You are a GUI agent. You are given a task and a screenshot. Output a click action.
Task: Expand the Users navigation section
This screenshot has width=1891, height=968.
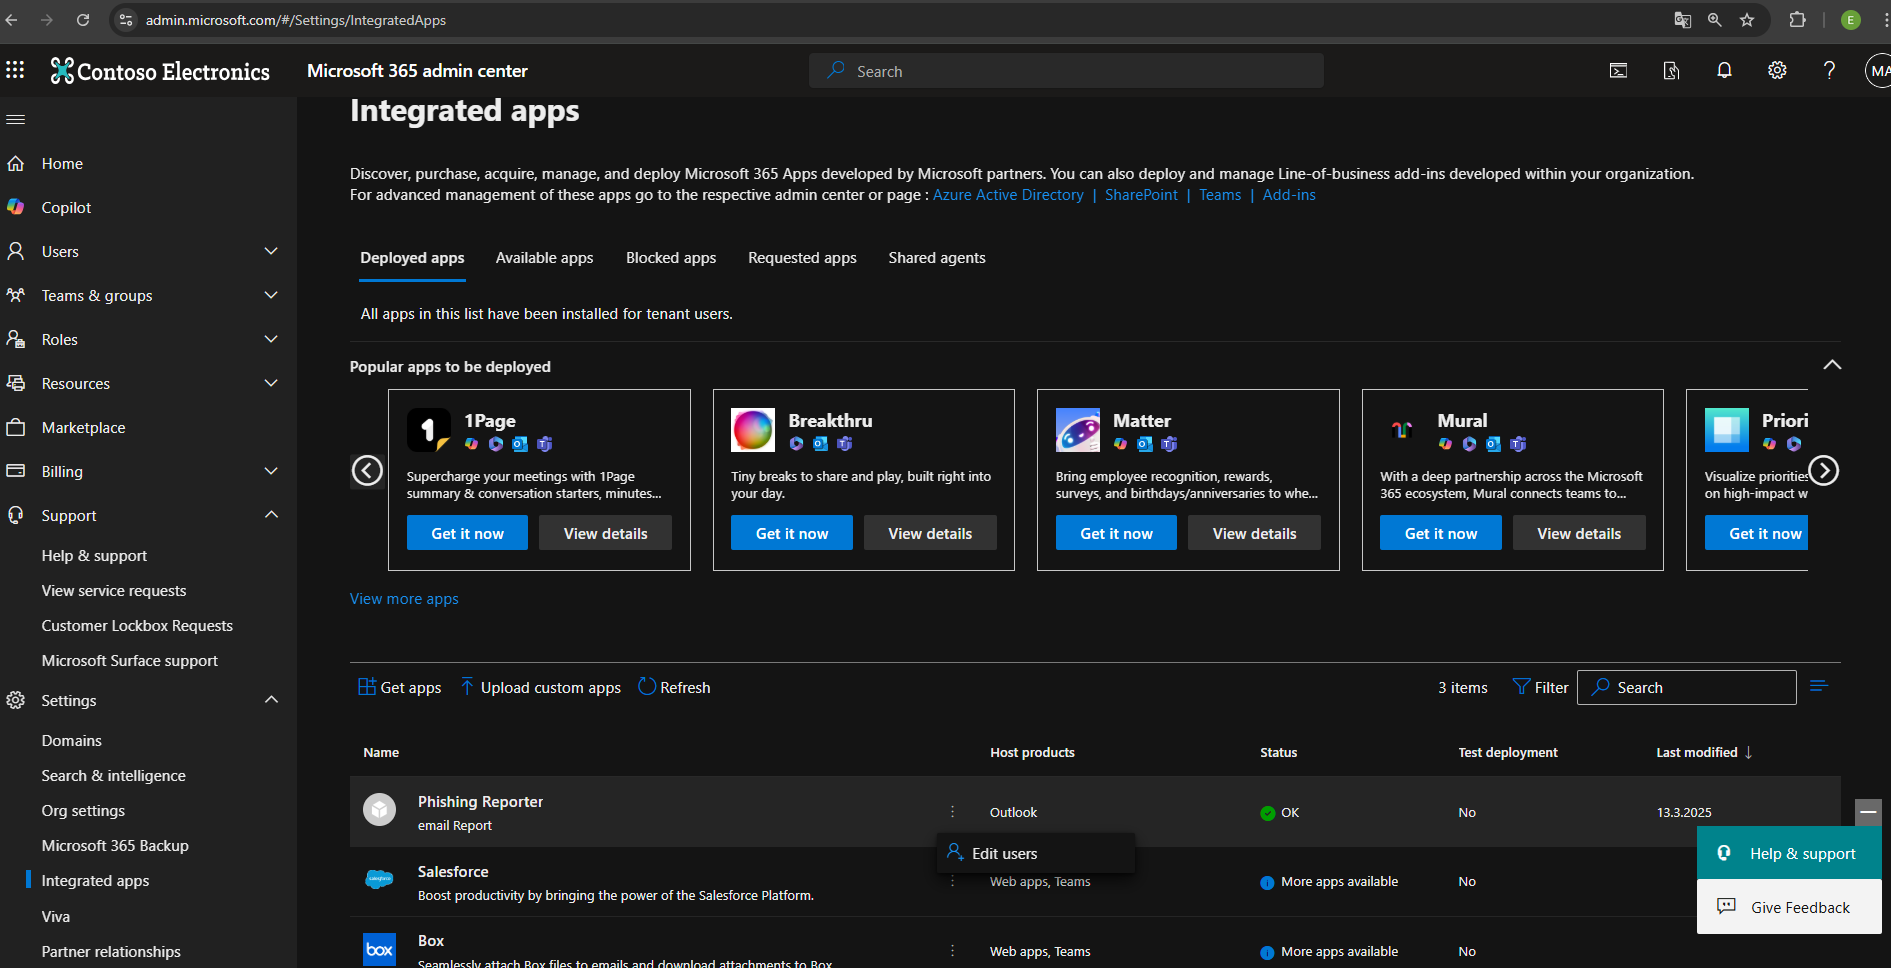coord(271,251)
